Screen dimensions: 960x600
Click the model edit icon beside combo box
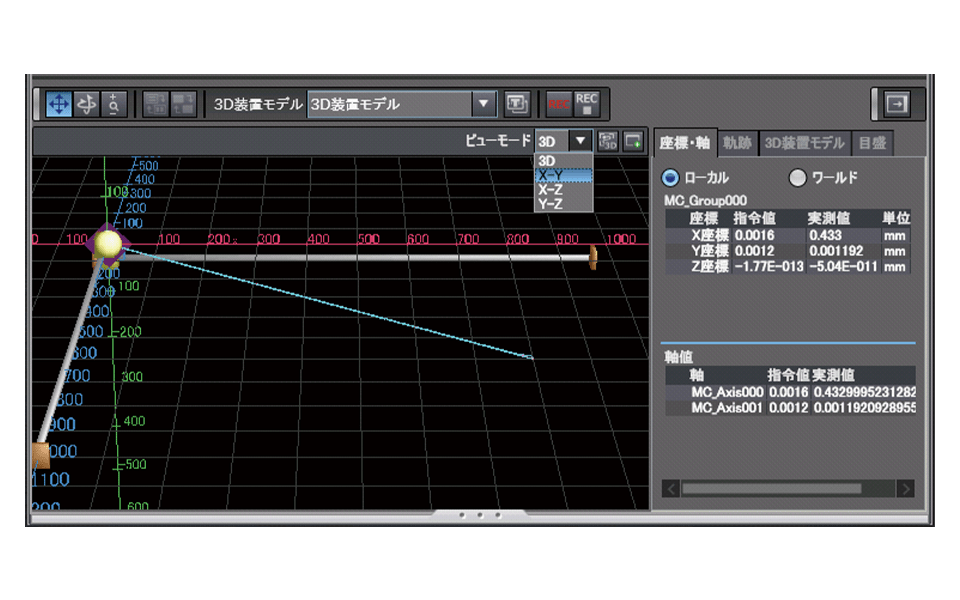[517, 104]
